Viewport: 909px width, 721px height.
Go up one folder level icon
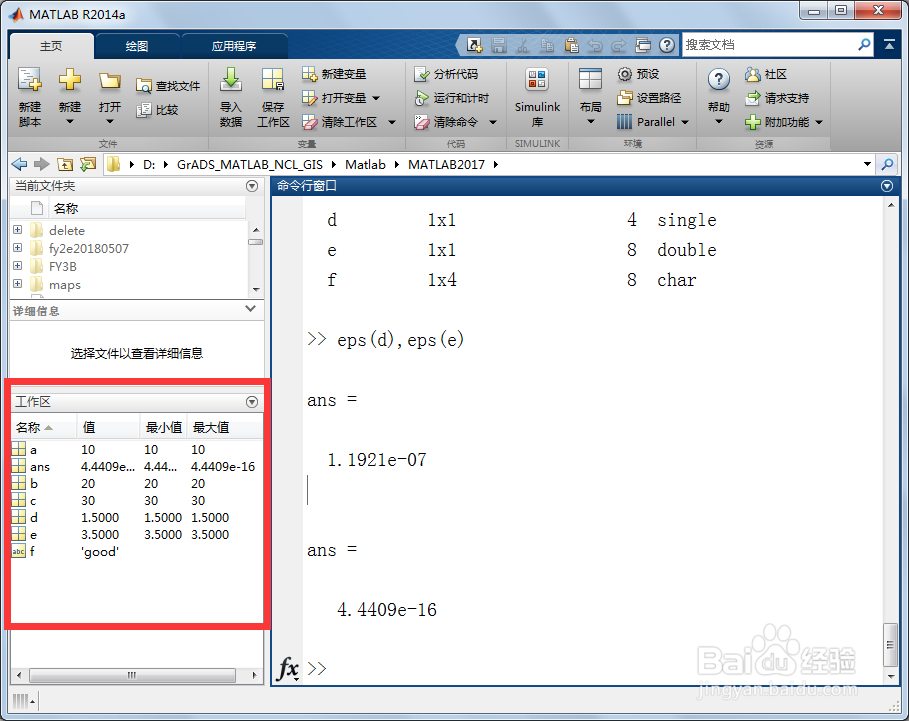[65, 165]
